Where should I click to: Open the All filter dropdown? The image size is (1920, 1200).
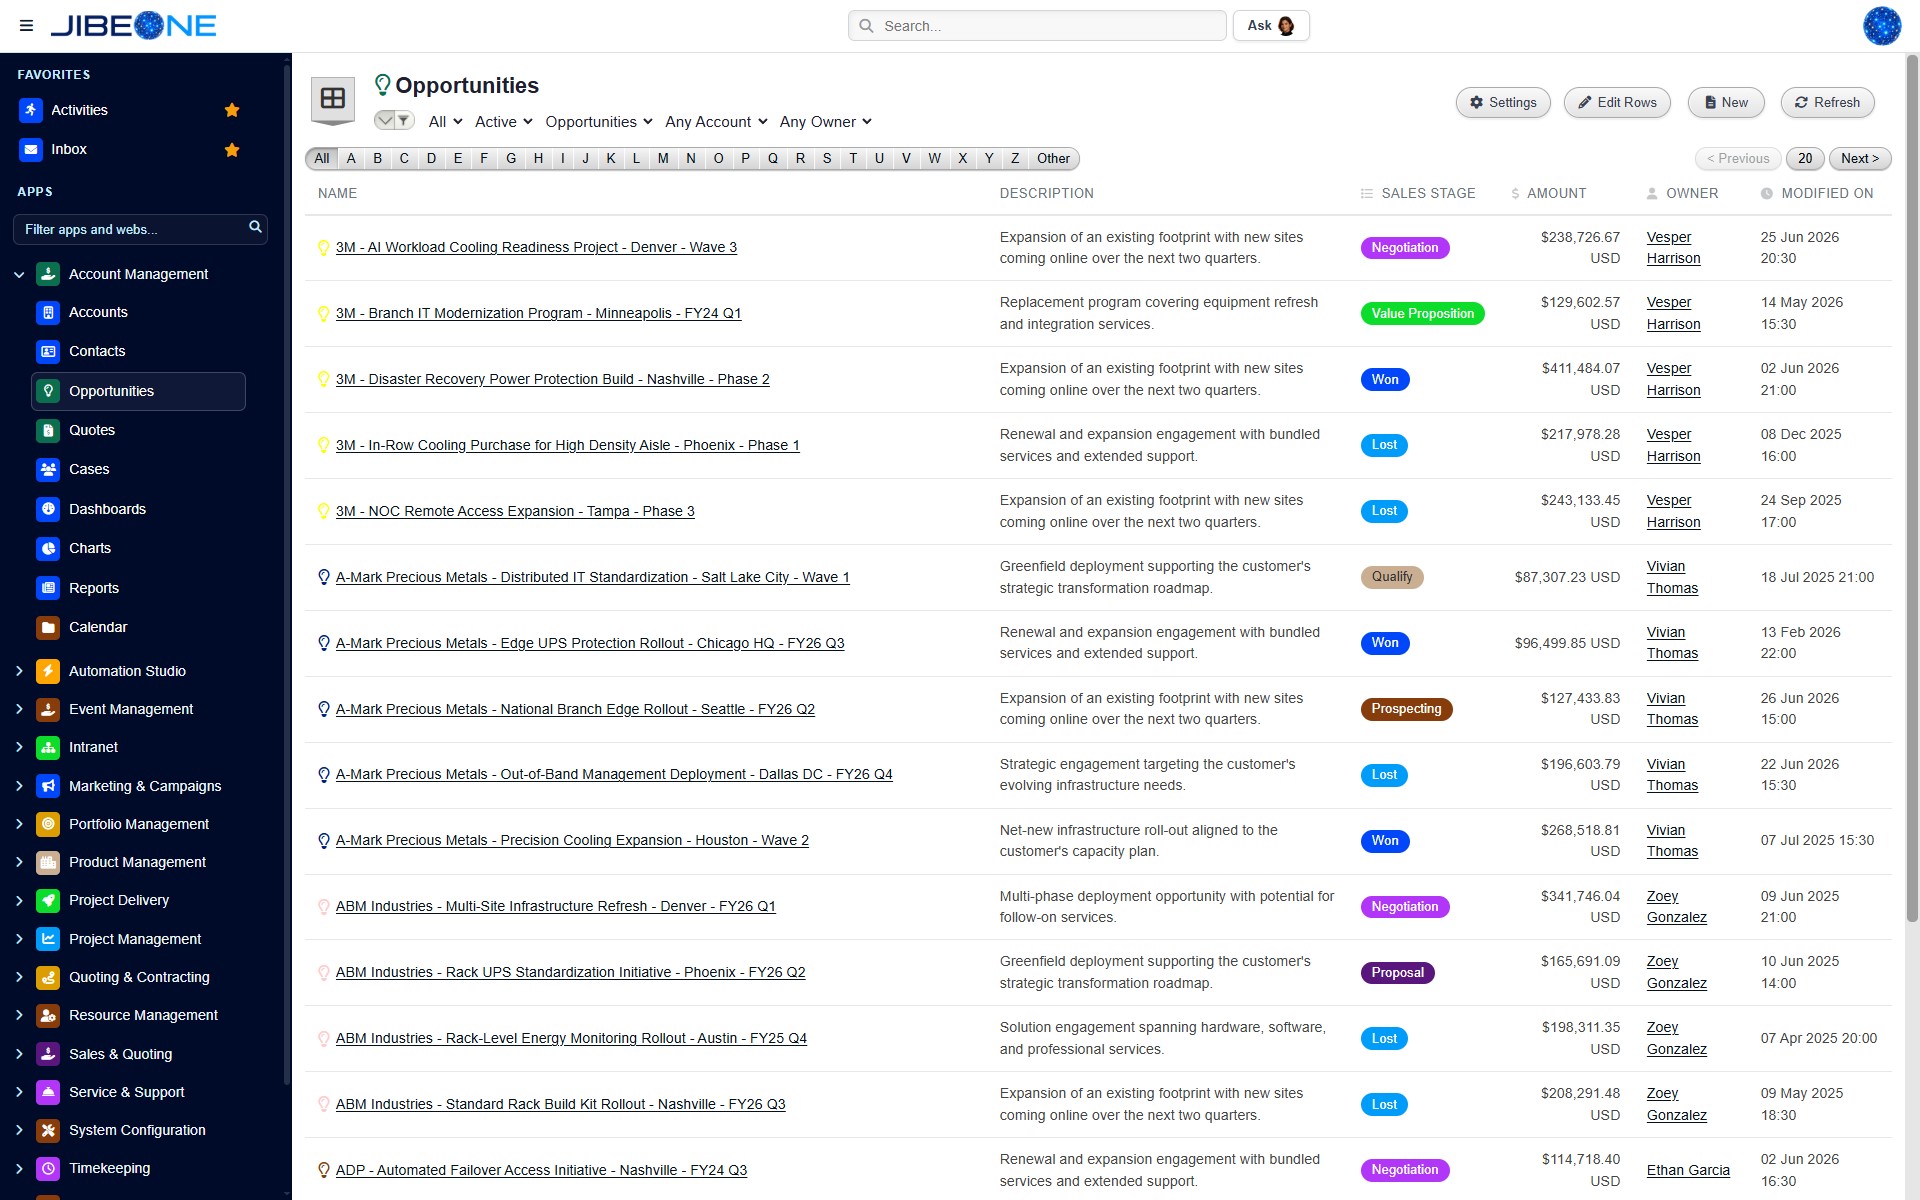(x=445, y=122)
